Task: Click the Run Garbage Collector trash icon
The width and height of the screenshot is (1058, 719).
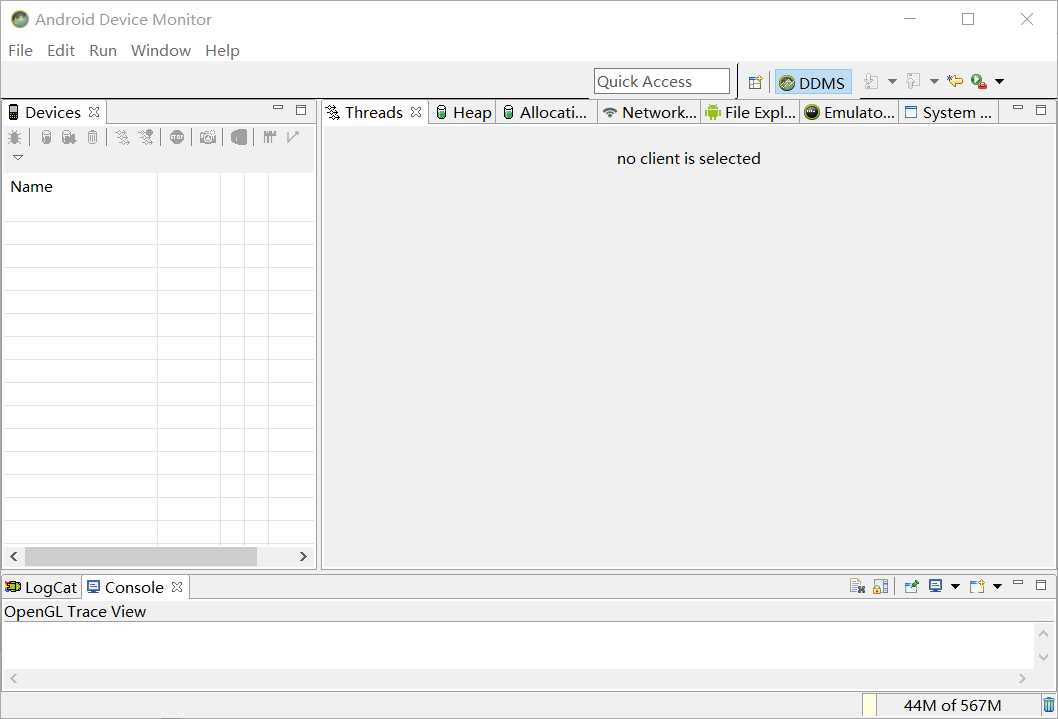Action: click(x=1049, y=705)
